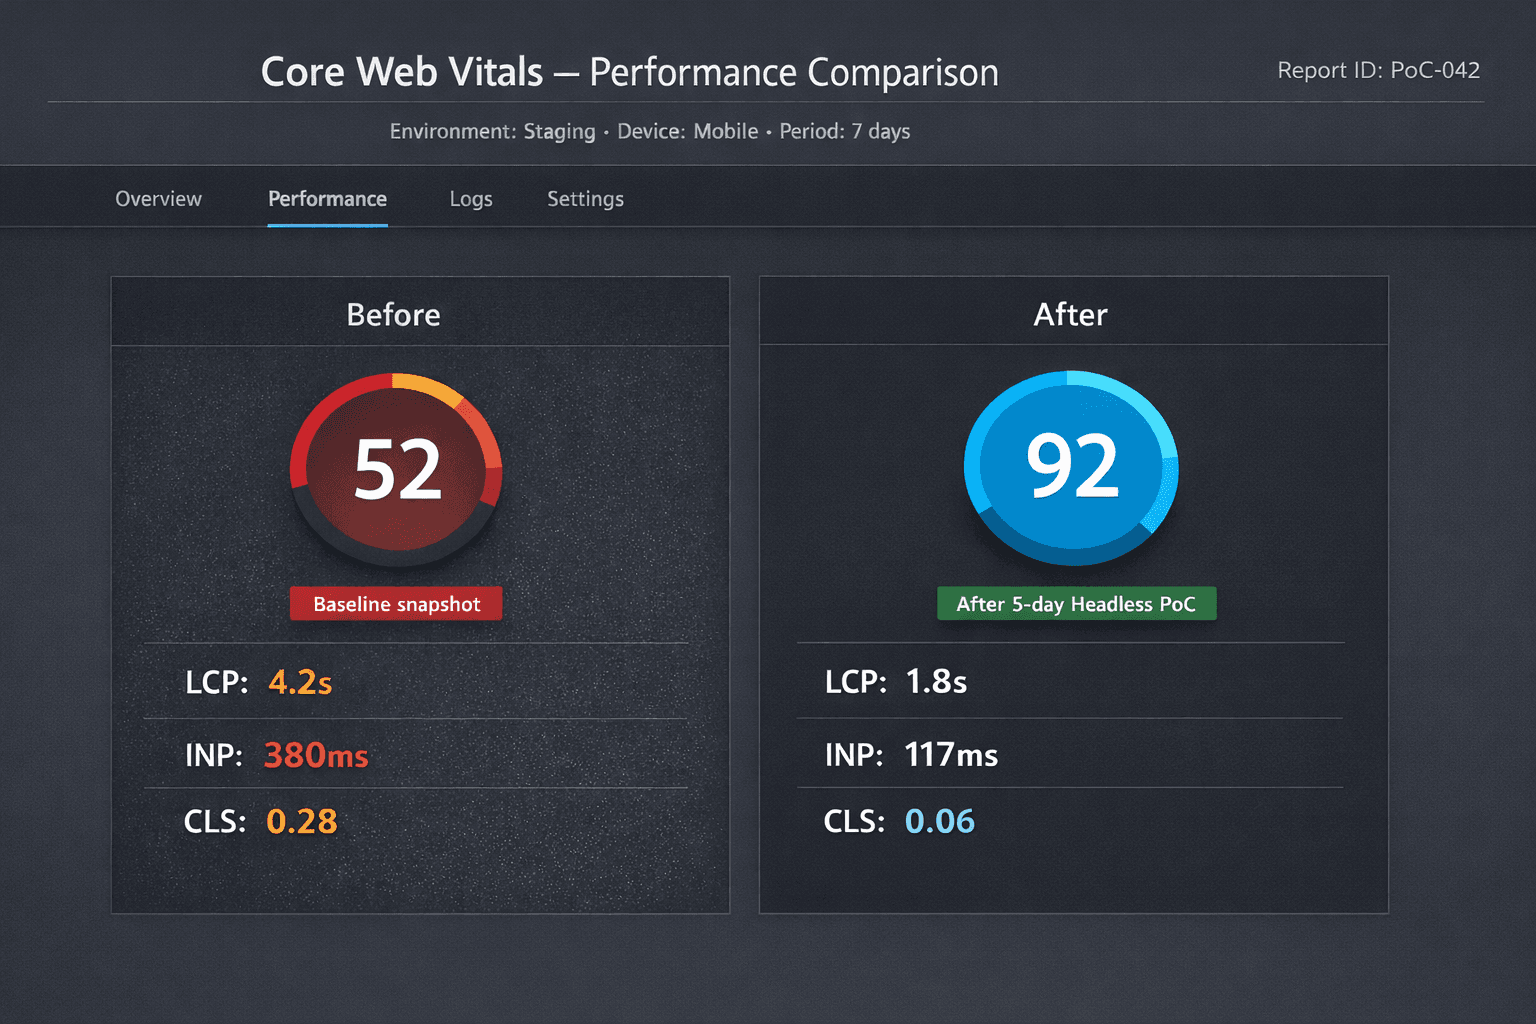Select the CLS 0.28 value
This screenshot has height=1024, width=1536.
tap(302, 821)
